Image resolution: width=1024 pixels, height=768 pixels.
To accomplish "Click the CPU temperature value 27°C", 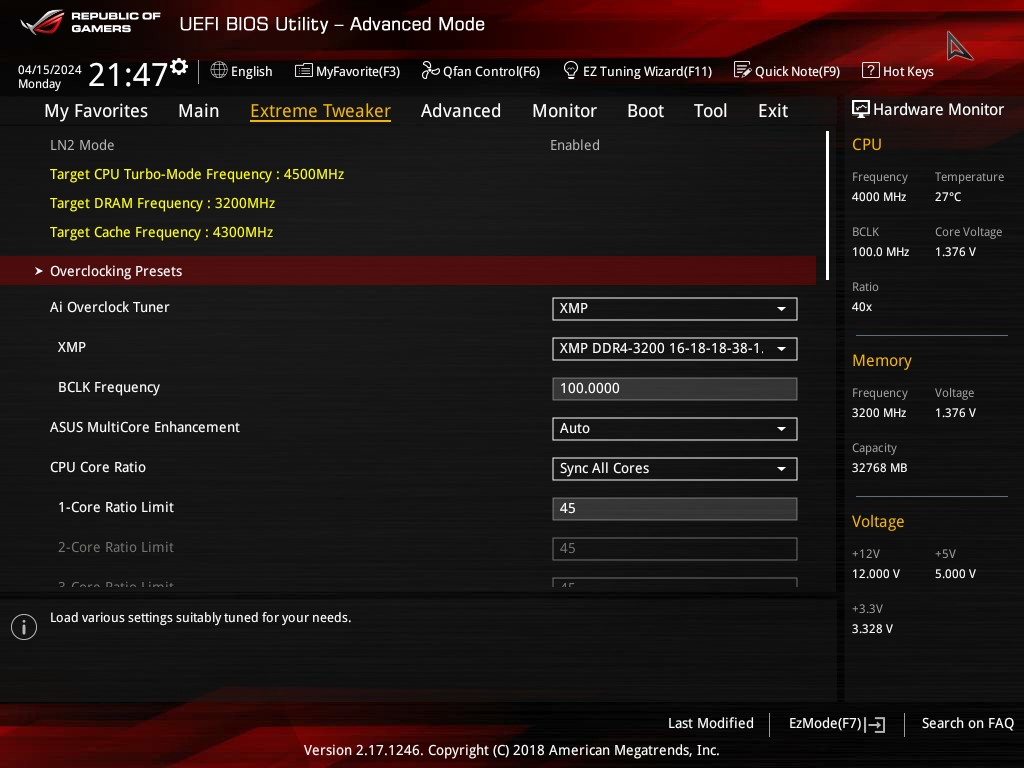I will [948, 197].
